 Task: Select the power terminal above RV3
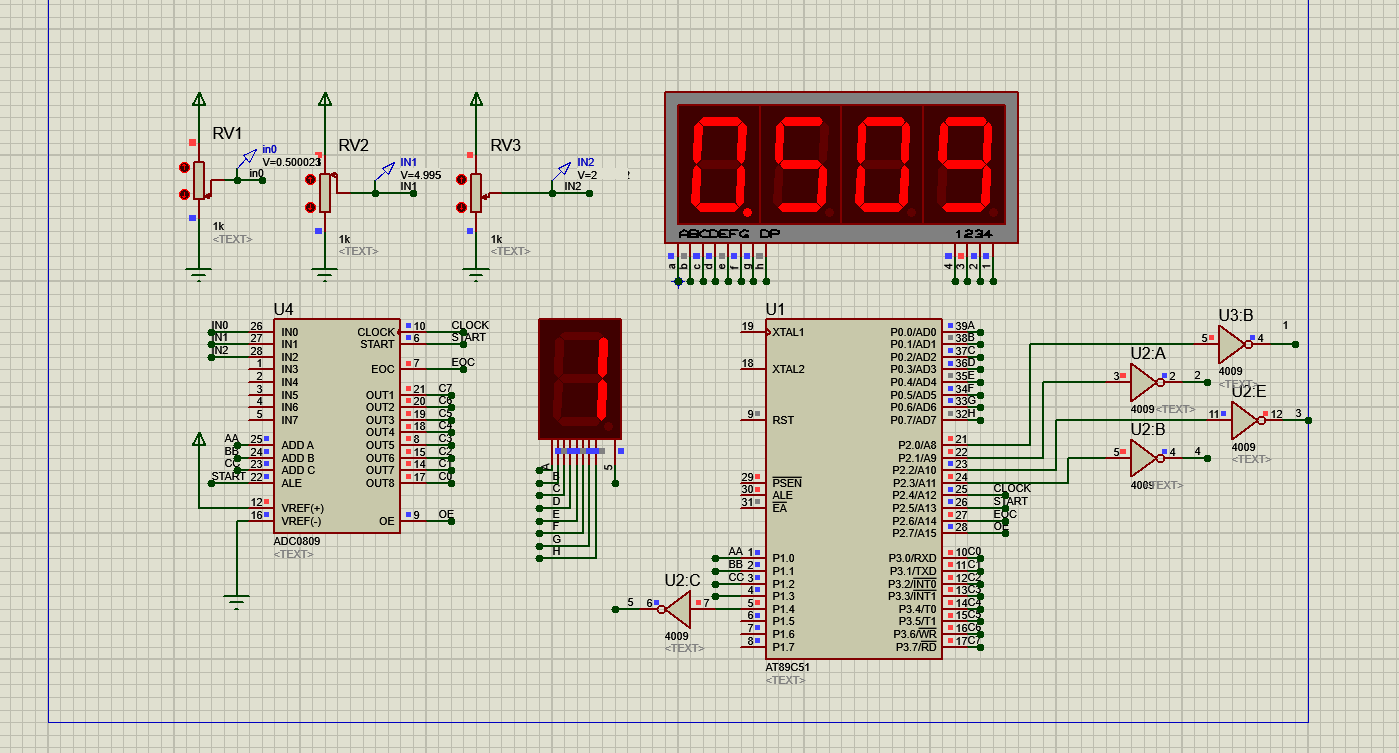click(x=476, y=99)
